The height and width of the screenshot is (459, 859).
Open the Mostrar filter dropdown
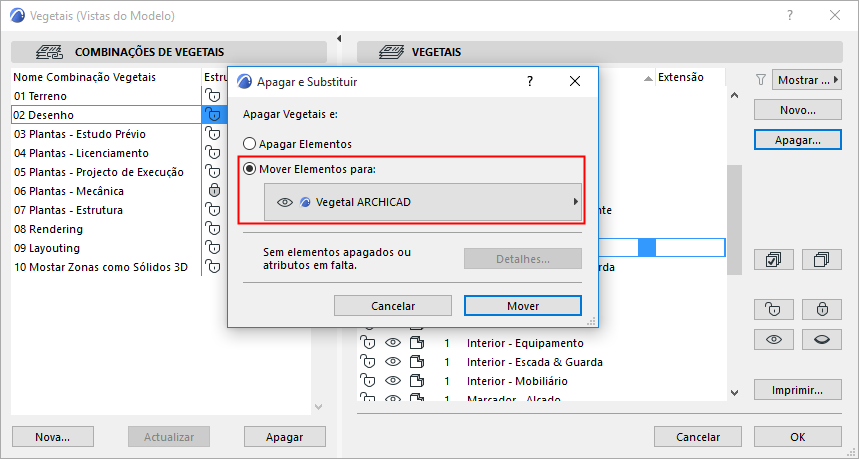pos(809,79)
